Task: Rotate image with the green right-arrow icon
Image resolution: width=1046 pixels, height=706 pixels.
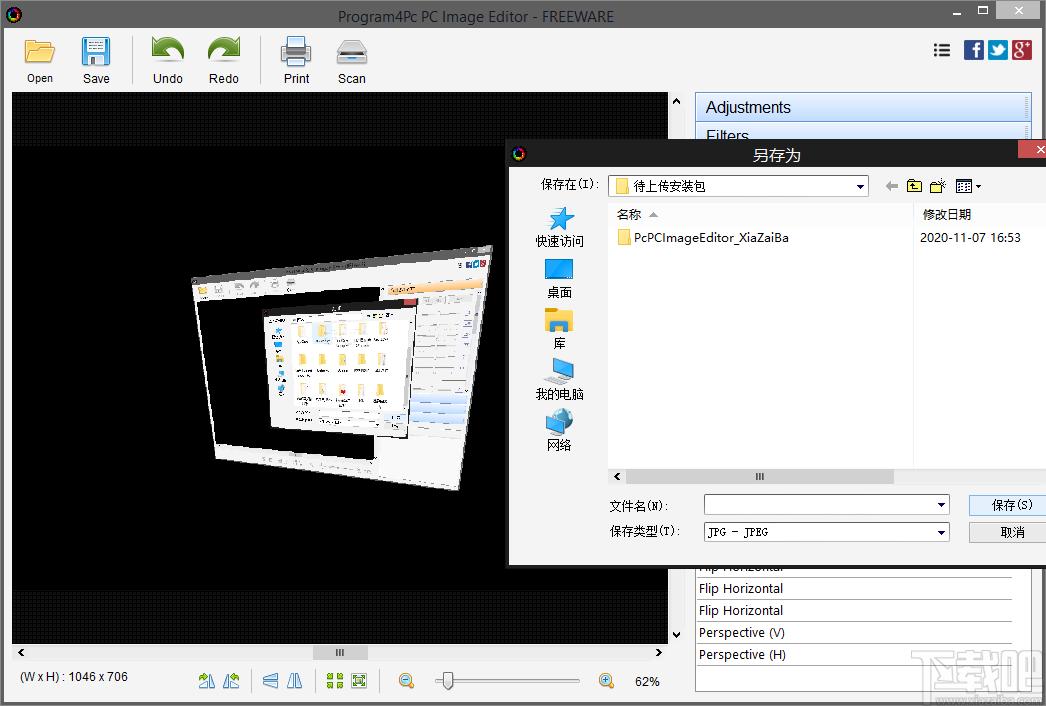Action: [x=207, y=681]
